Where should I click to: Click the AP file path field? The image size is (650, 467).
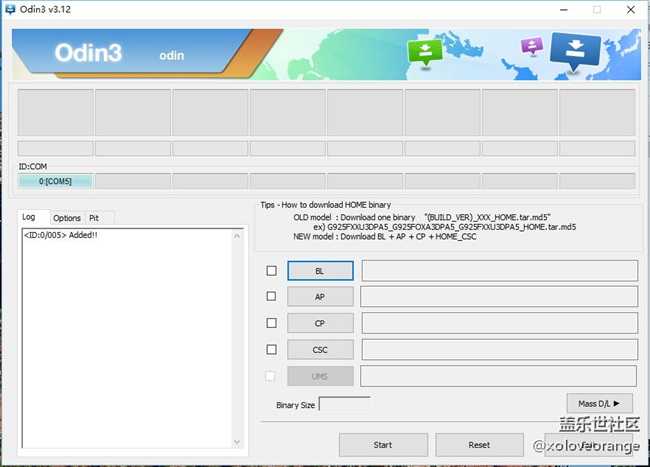[x=499, y=296]
